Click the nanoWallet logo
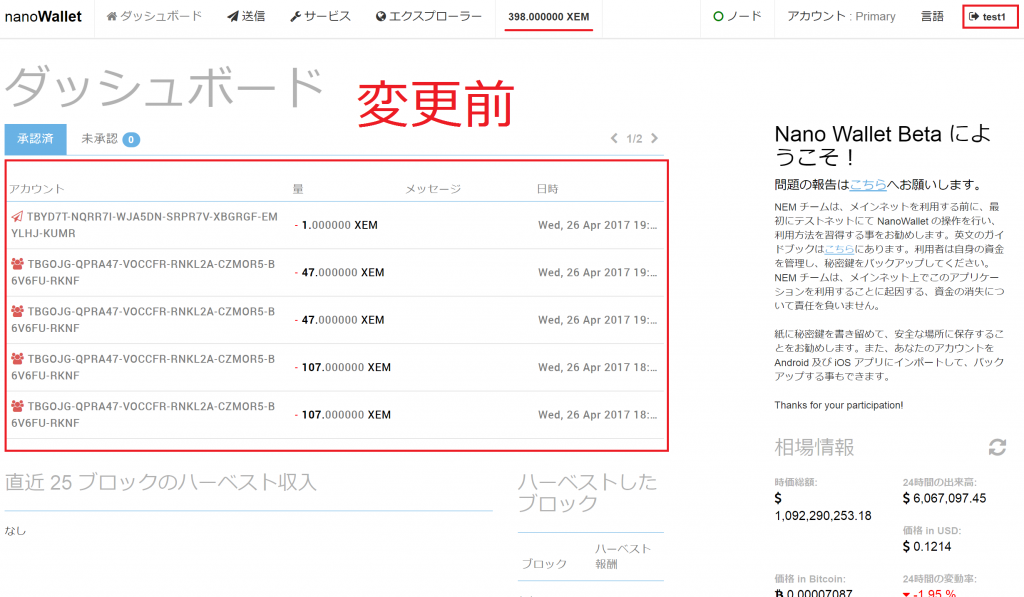 [x=43, y=16]
